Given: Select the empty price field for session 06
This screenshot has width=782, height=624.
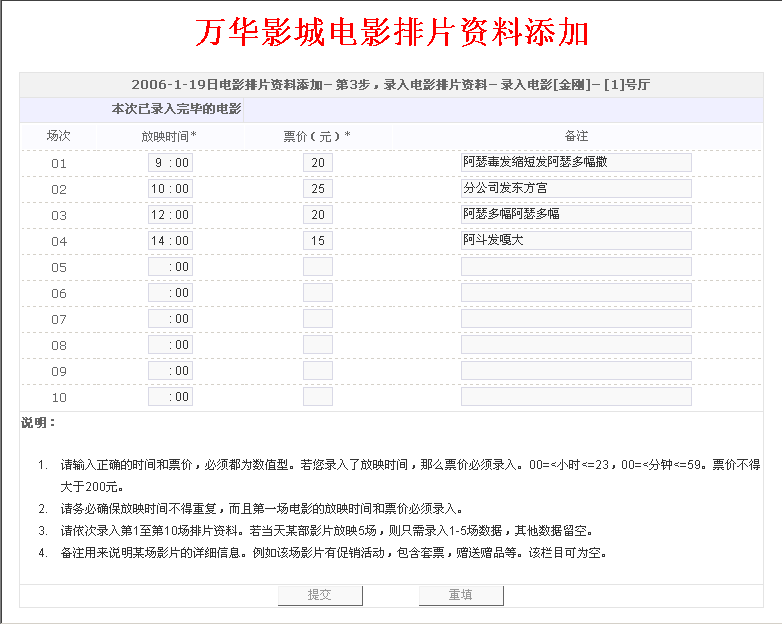Looking at the screenshot, I should point(318,293).
